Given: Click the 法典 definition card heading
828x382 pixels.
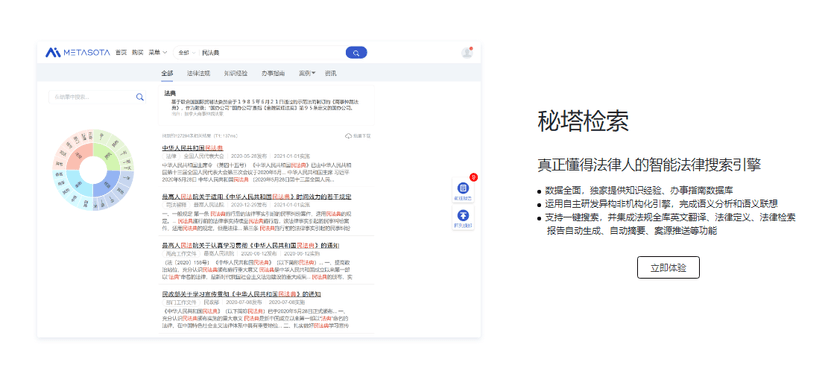Looking at the screenshot, I should 170,93.
